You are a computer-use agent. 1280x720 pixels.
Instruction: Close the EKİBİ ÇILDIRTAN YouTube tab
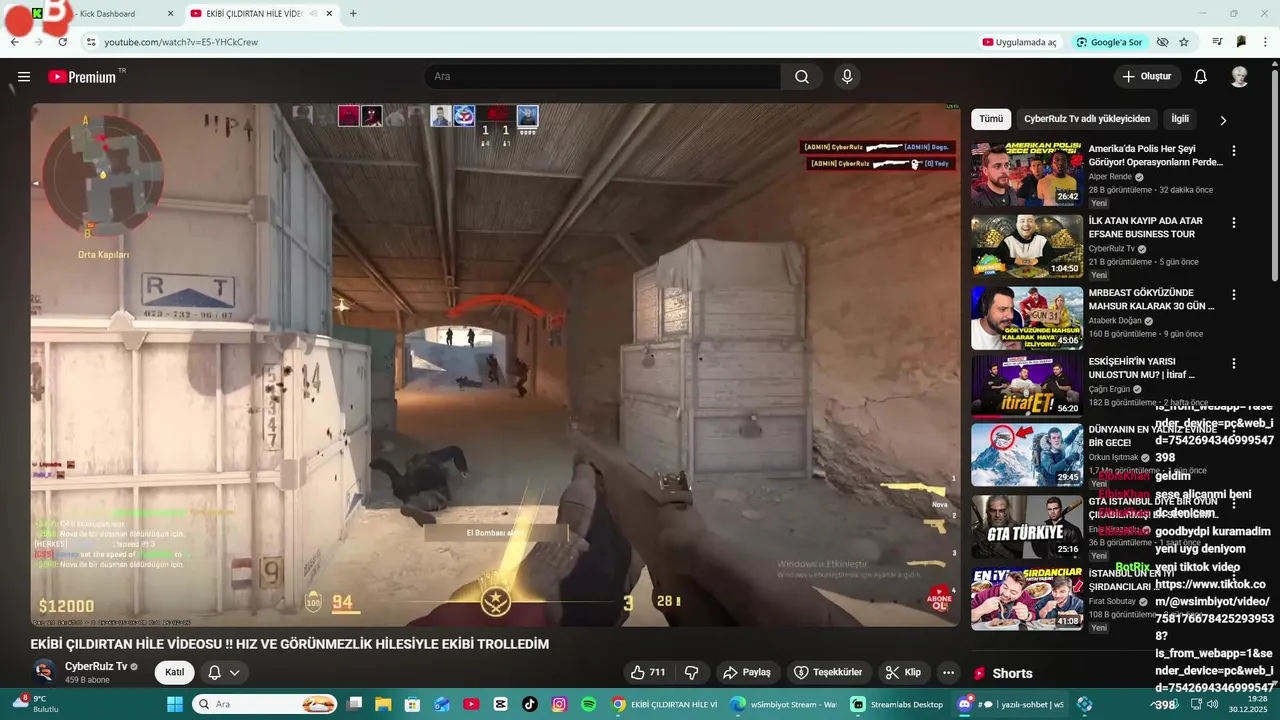pos(329,14)
